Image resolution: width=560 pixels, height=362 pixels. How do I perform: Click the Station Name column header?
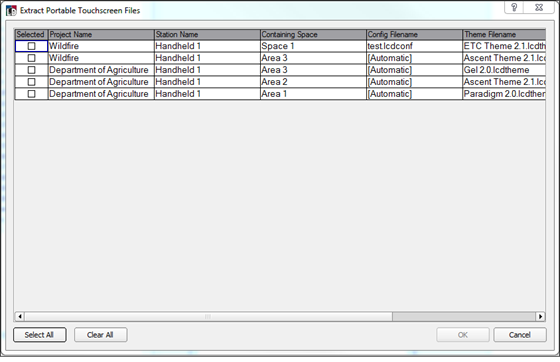click(207, 35)
